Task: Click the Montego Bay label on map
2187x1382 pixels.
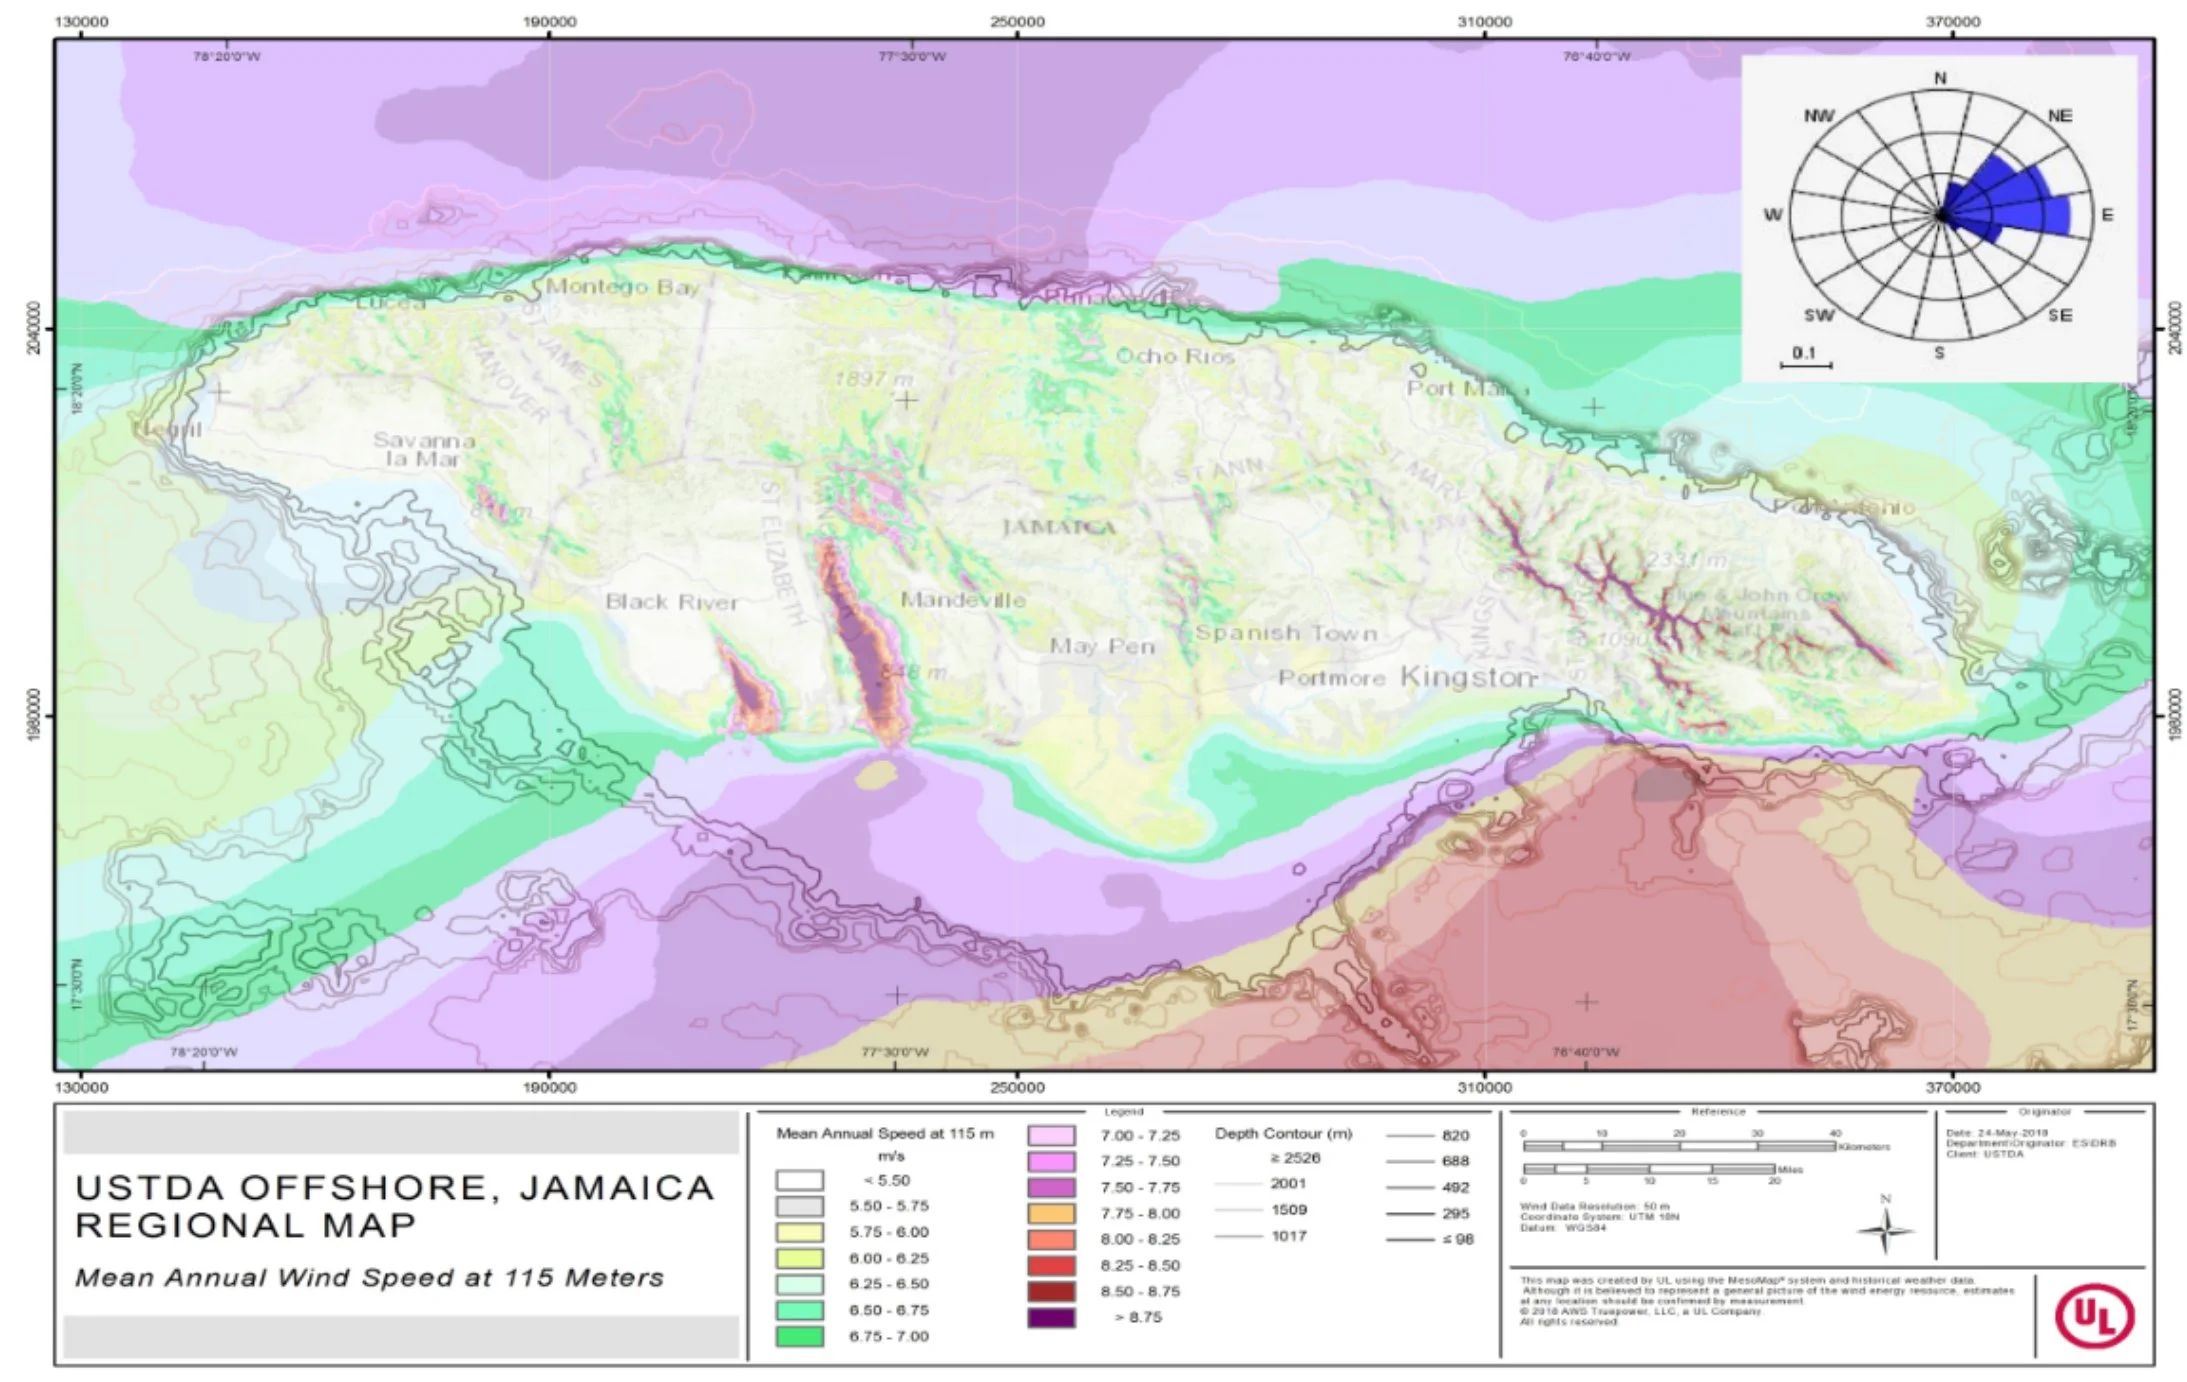Action: coord(621,287)
